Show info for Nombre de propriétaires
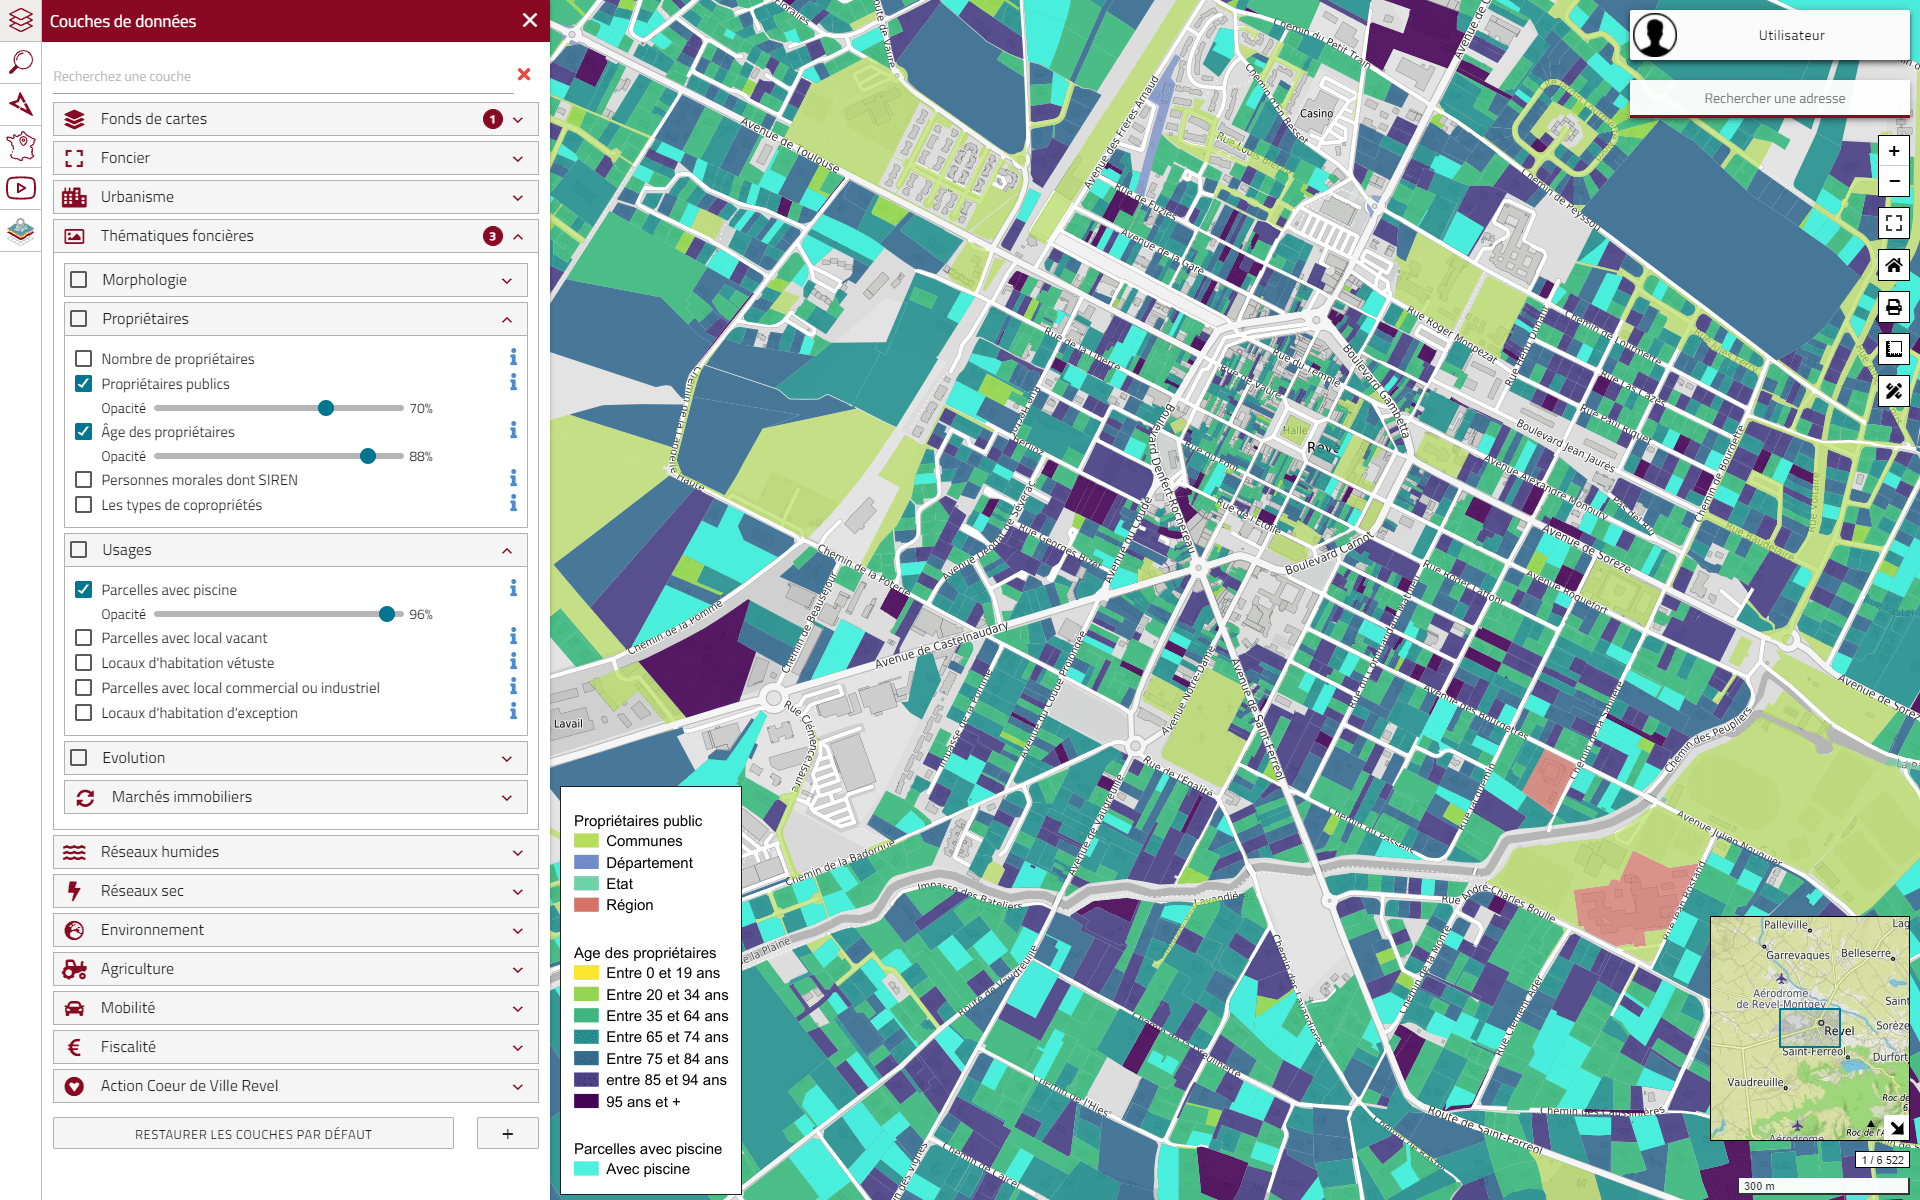 513,358
